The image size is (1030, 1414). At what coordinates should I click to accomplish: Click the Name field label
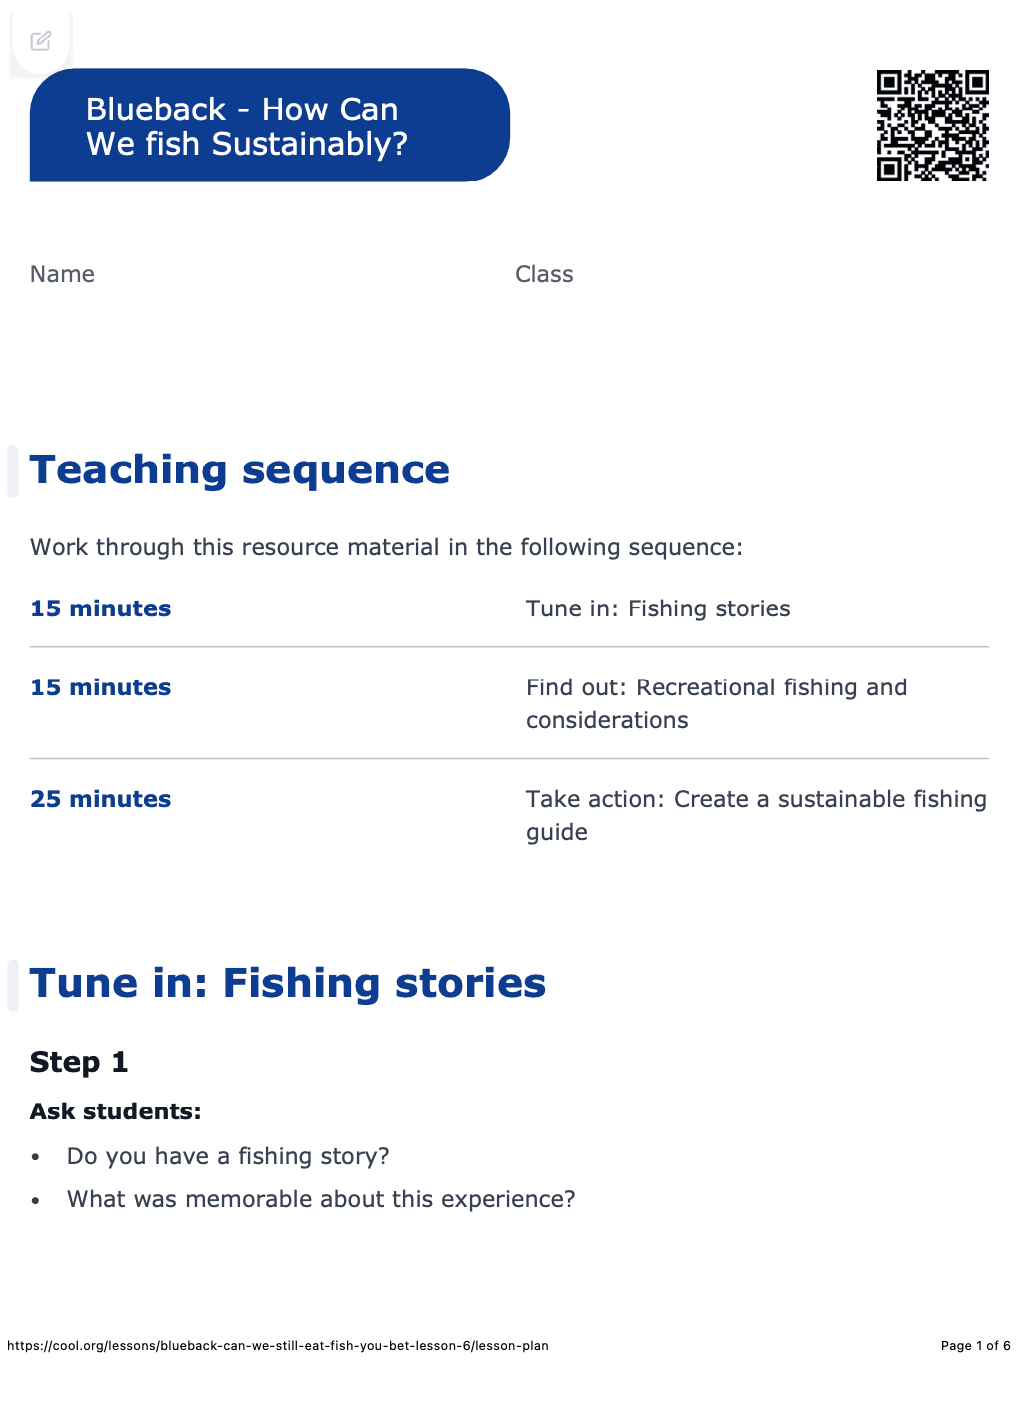[62, 274]
